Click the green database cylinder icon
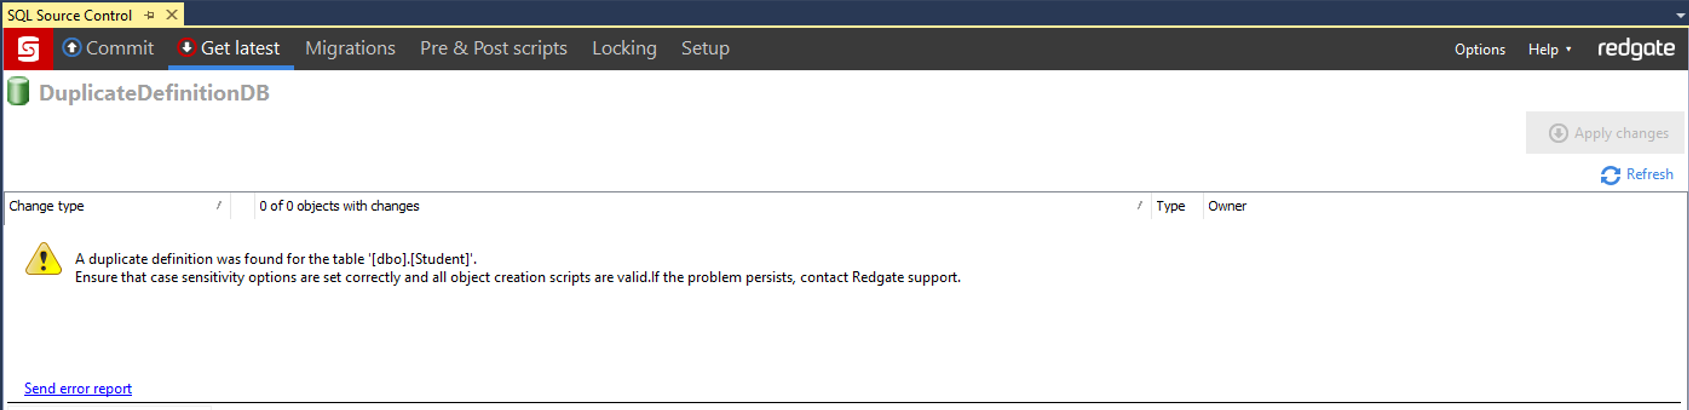Screen dimensions: 1689x410 [x=18, y=93]
